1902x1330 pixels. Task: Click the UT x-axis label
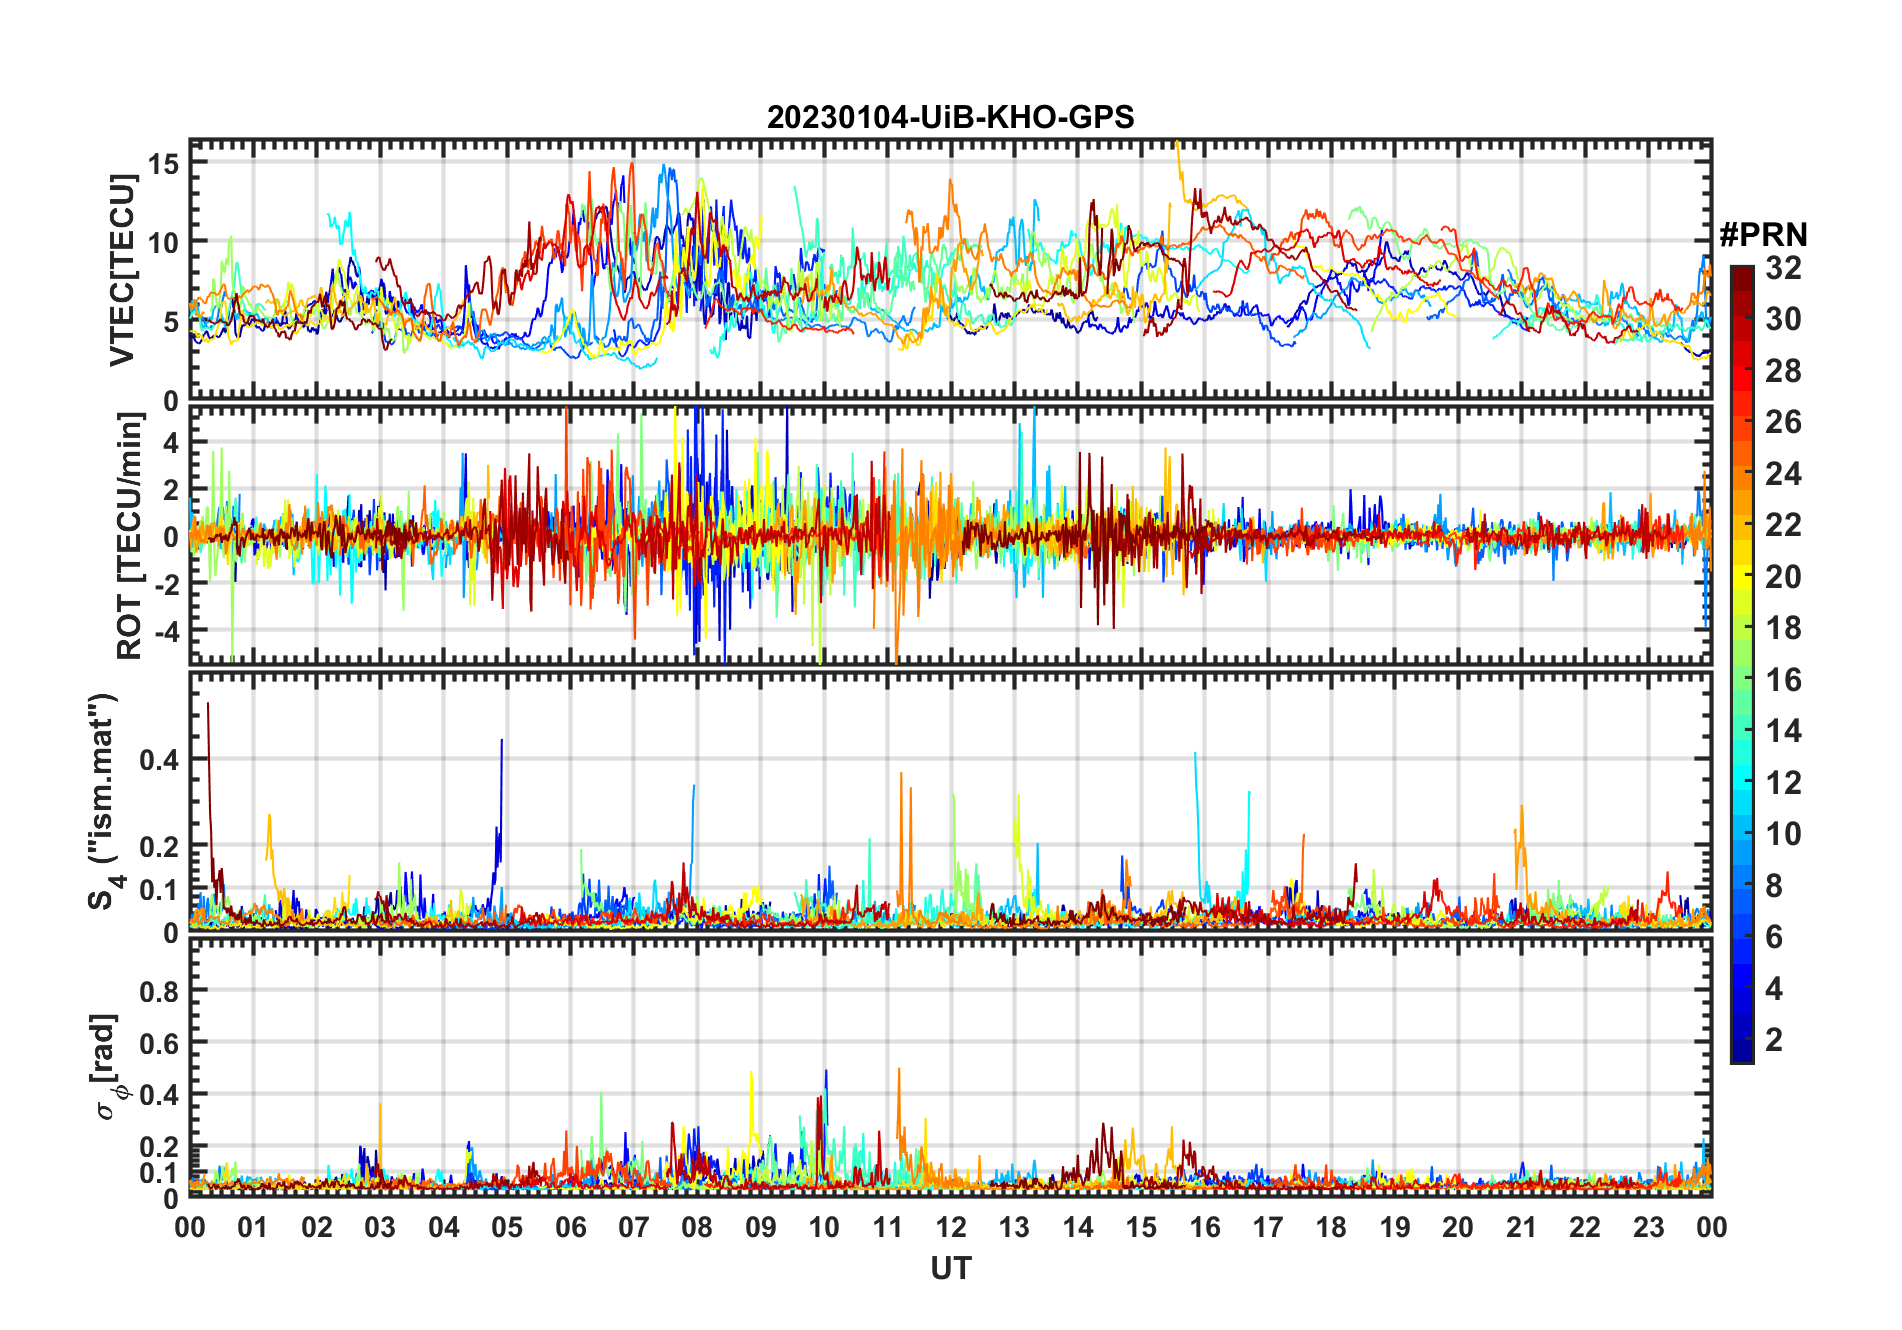click(950, 1268)
